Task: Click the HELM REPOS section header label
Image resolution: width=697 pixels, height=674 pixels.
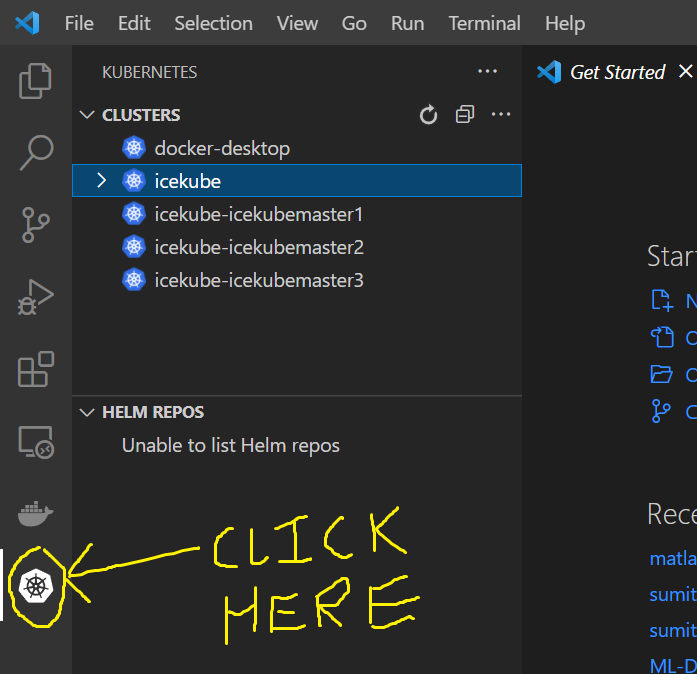Action: [153, 412]
